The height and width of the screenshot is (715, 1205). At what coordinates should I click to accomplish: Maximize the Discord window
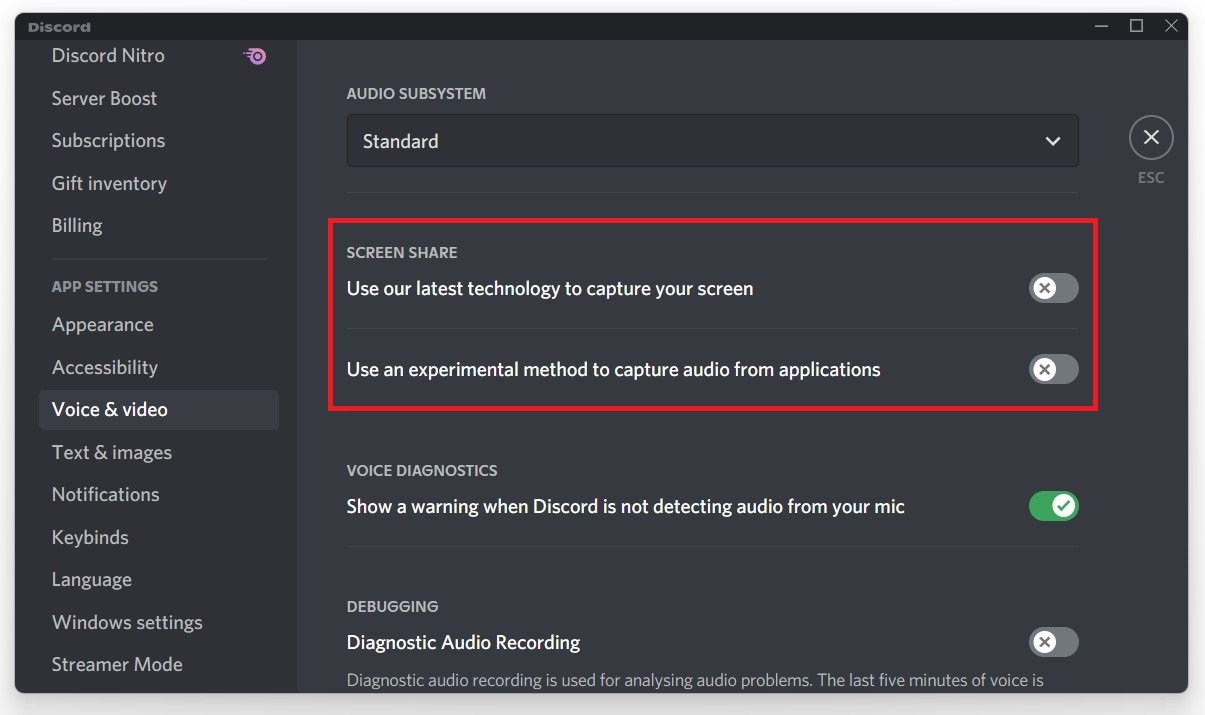[1136, 26]
